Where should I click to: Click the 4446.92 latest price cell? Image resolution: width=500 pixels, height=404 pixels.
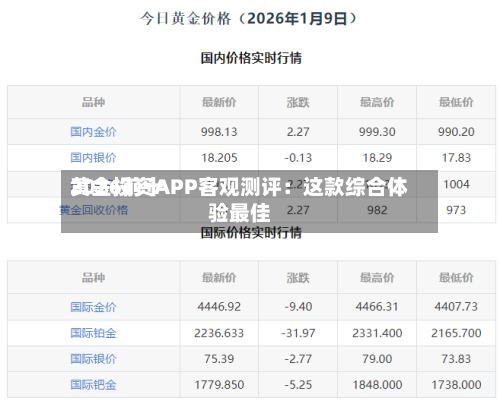[x=219, y=307]
